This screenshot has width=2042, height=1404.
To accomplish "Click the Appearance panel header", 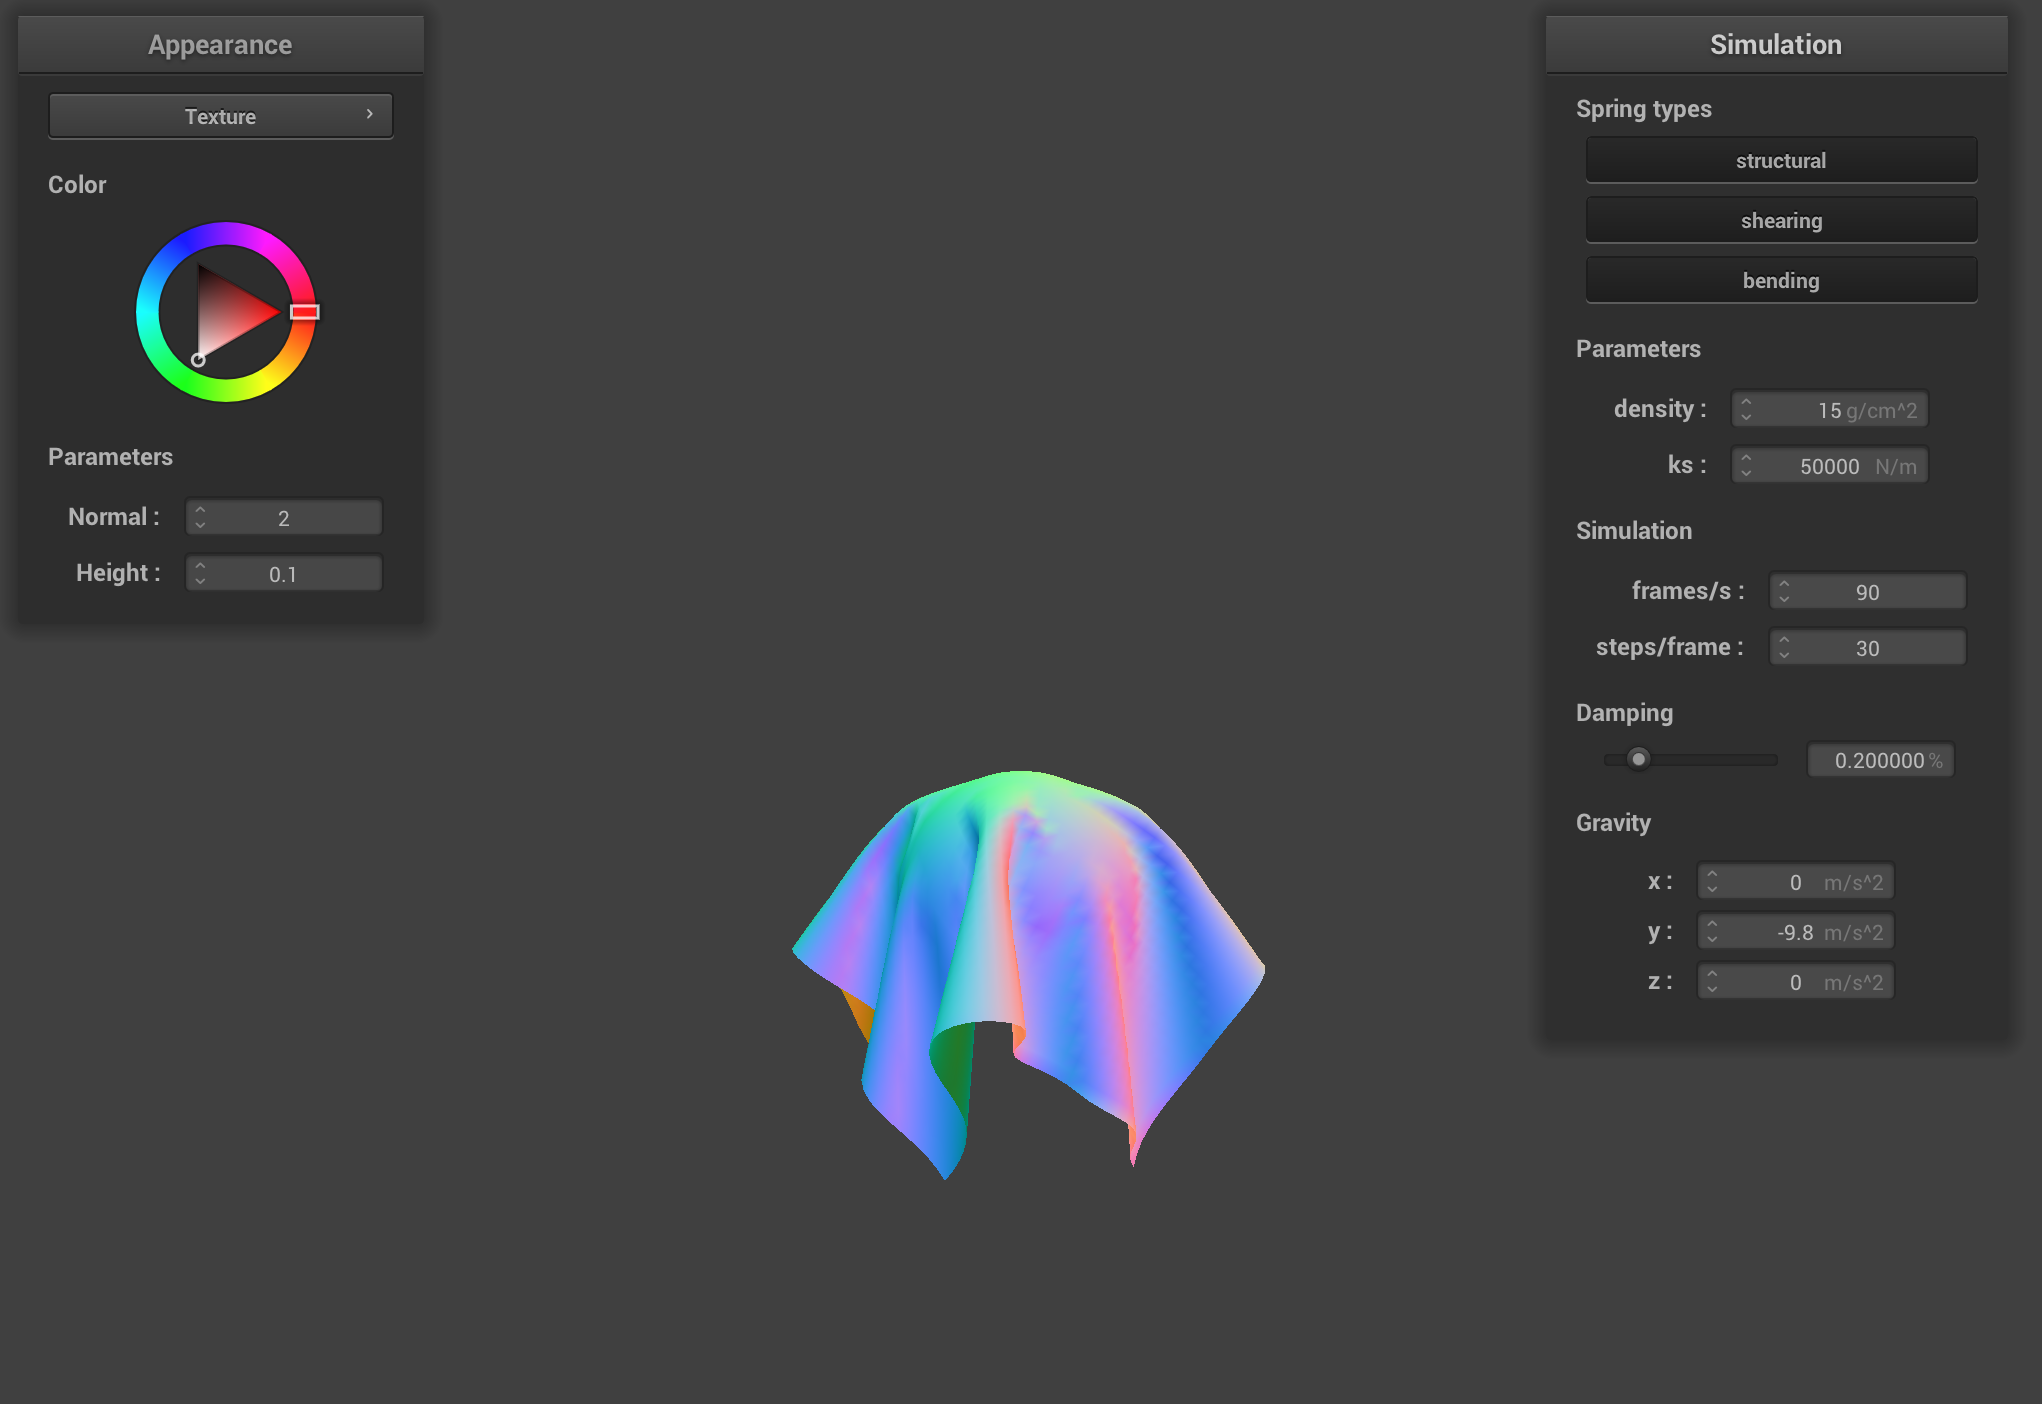I will click(220, 45).
